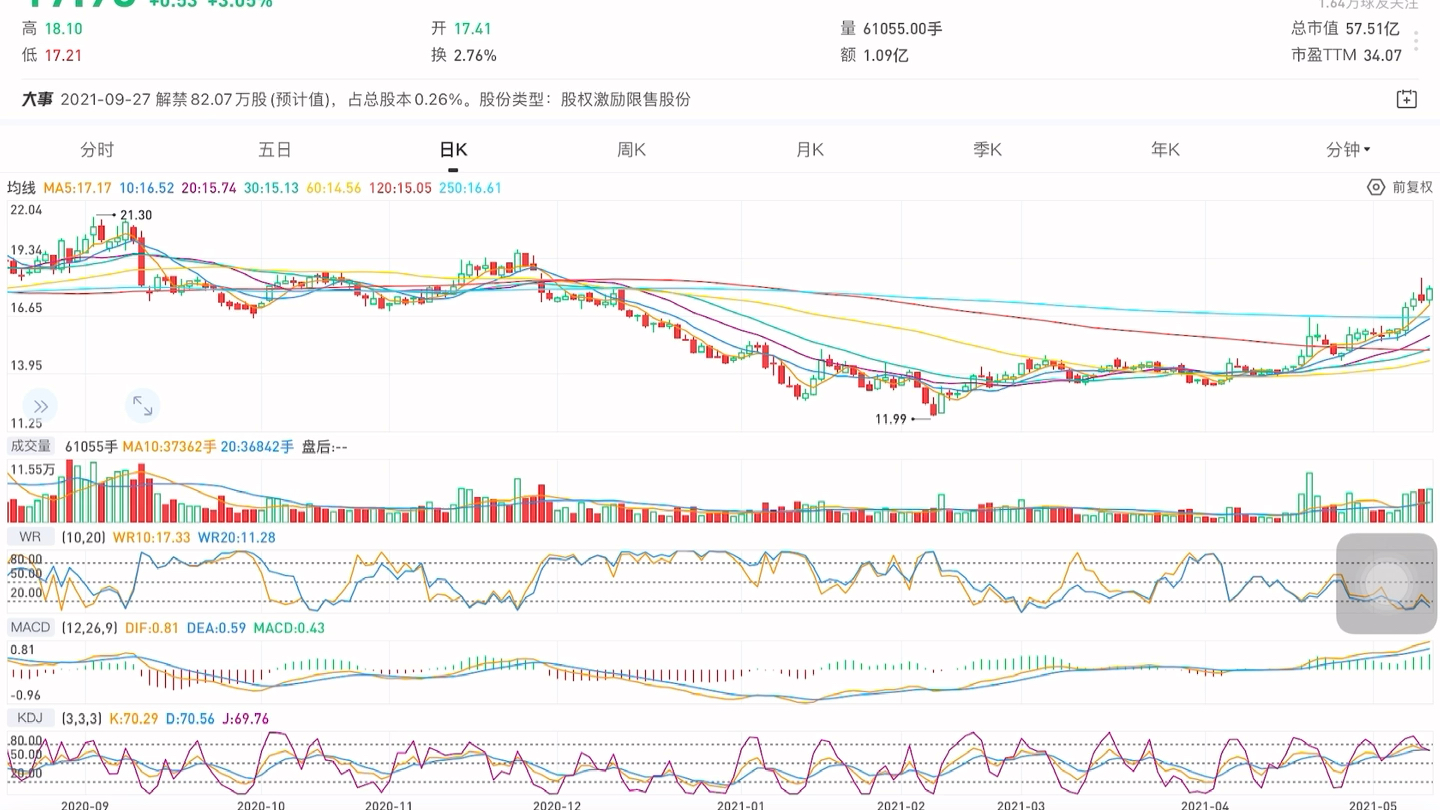The height and width of the screenshot is (810, 1440).
Task: Click the MA 250:16.61 value
Action: [470, 188]
